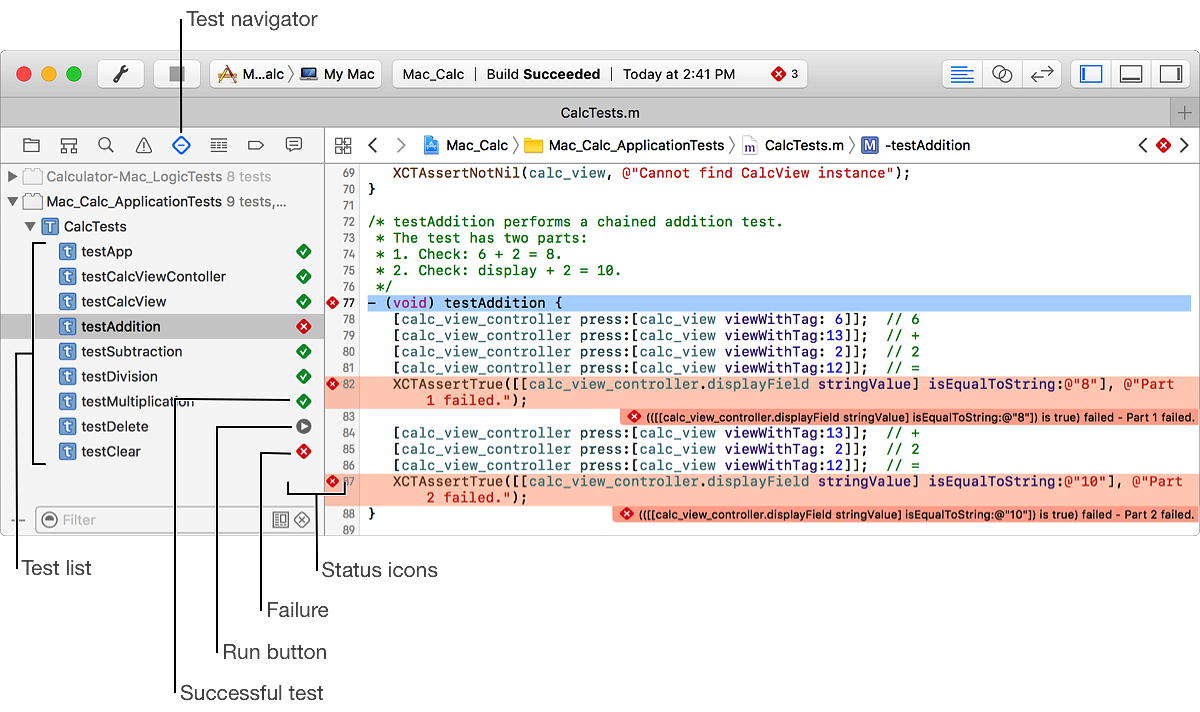Viewport: 1200px width, 712px height.
Task: Choose the My Mac run destination
Action: point(337,74)
